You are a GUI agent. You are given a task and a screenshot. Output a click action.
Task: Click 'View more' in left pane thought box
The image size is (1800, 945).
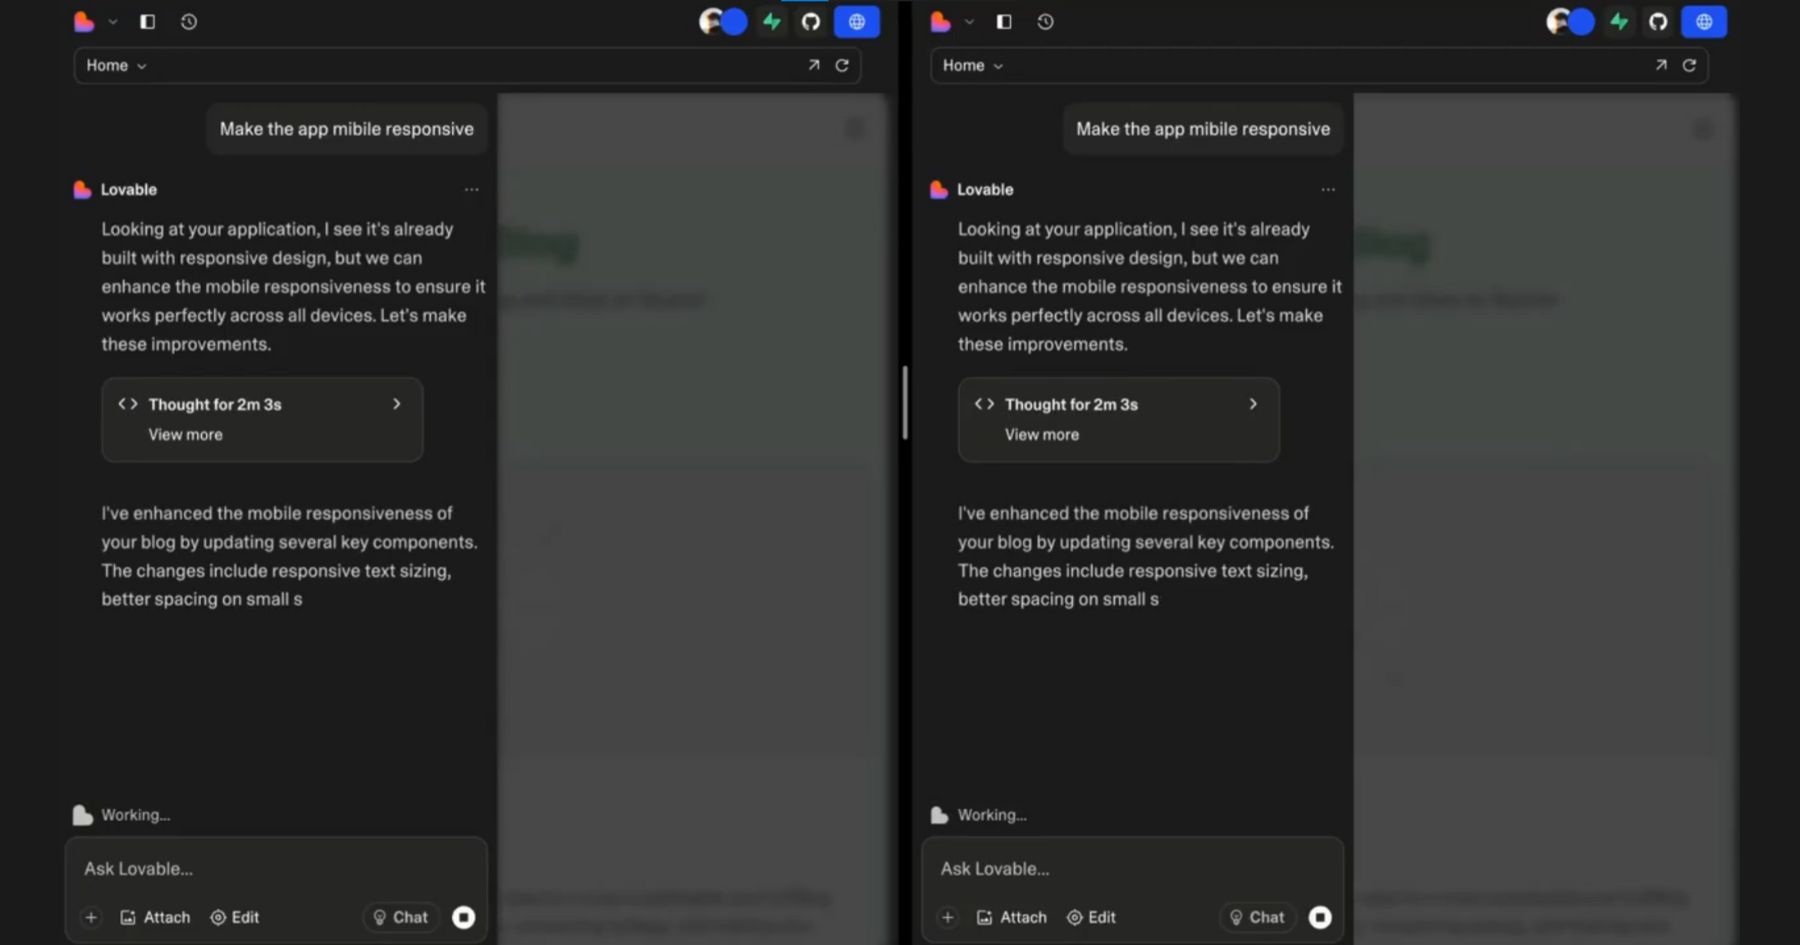(185, 435)
